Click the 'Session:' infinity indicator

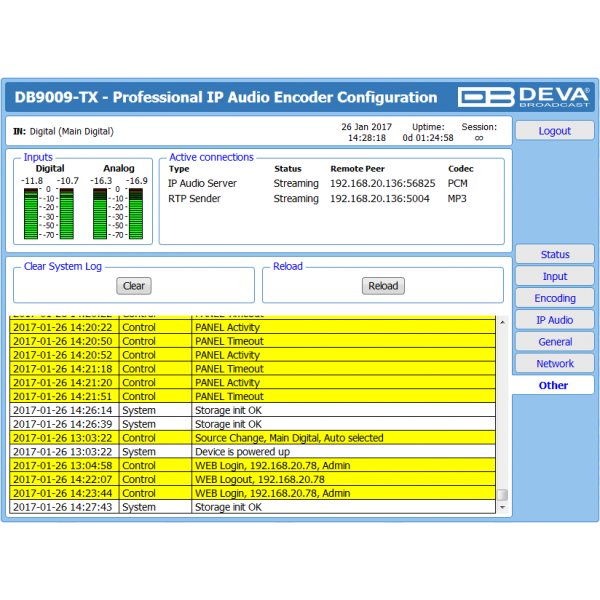[x=479, y=132]
